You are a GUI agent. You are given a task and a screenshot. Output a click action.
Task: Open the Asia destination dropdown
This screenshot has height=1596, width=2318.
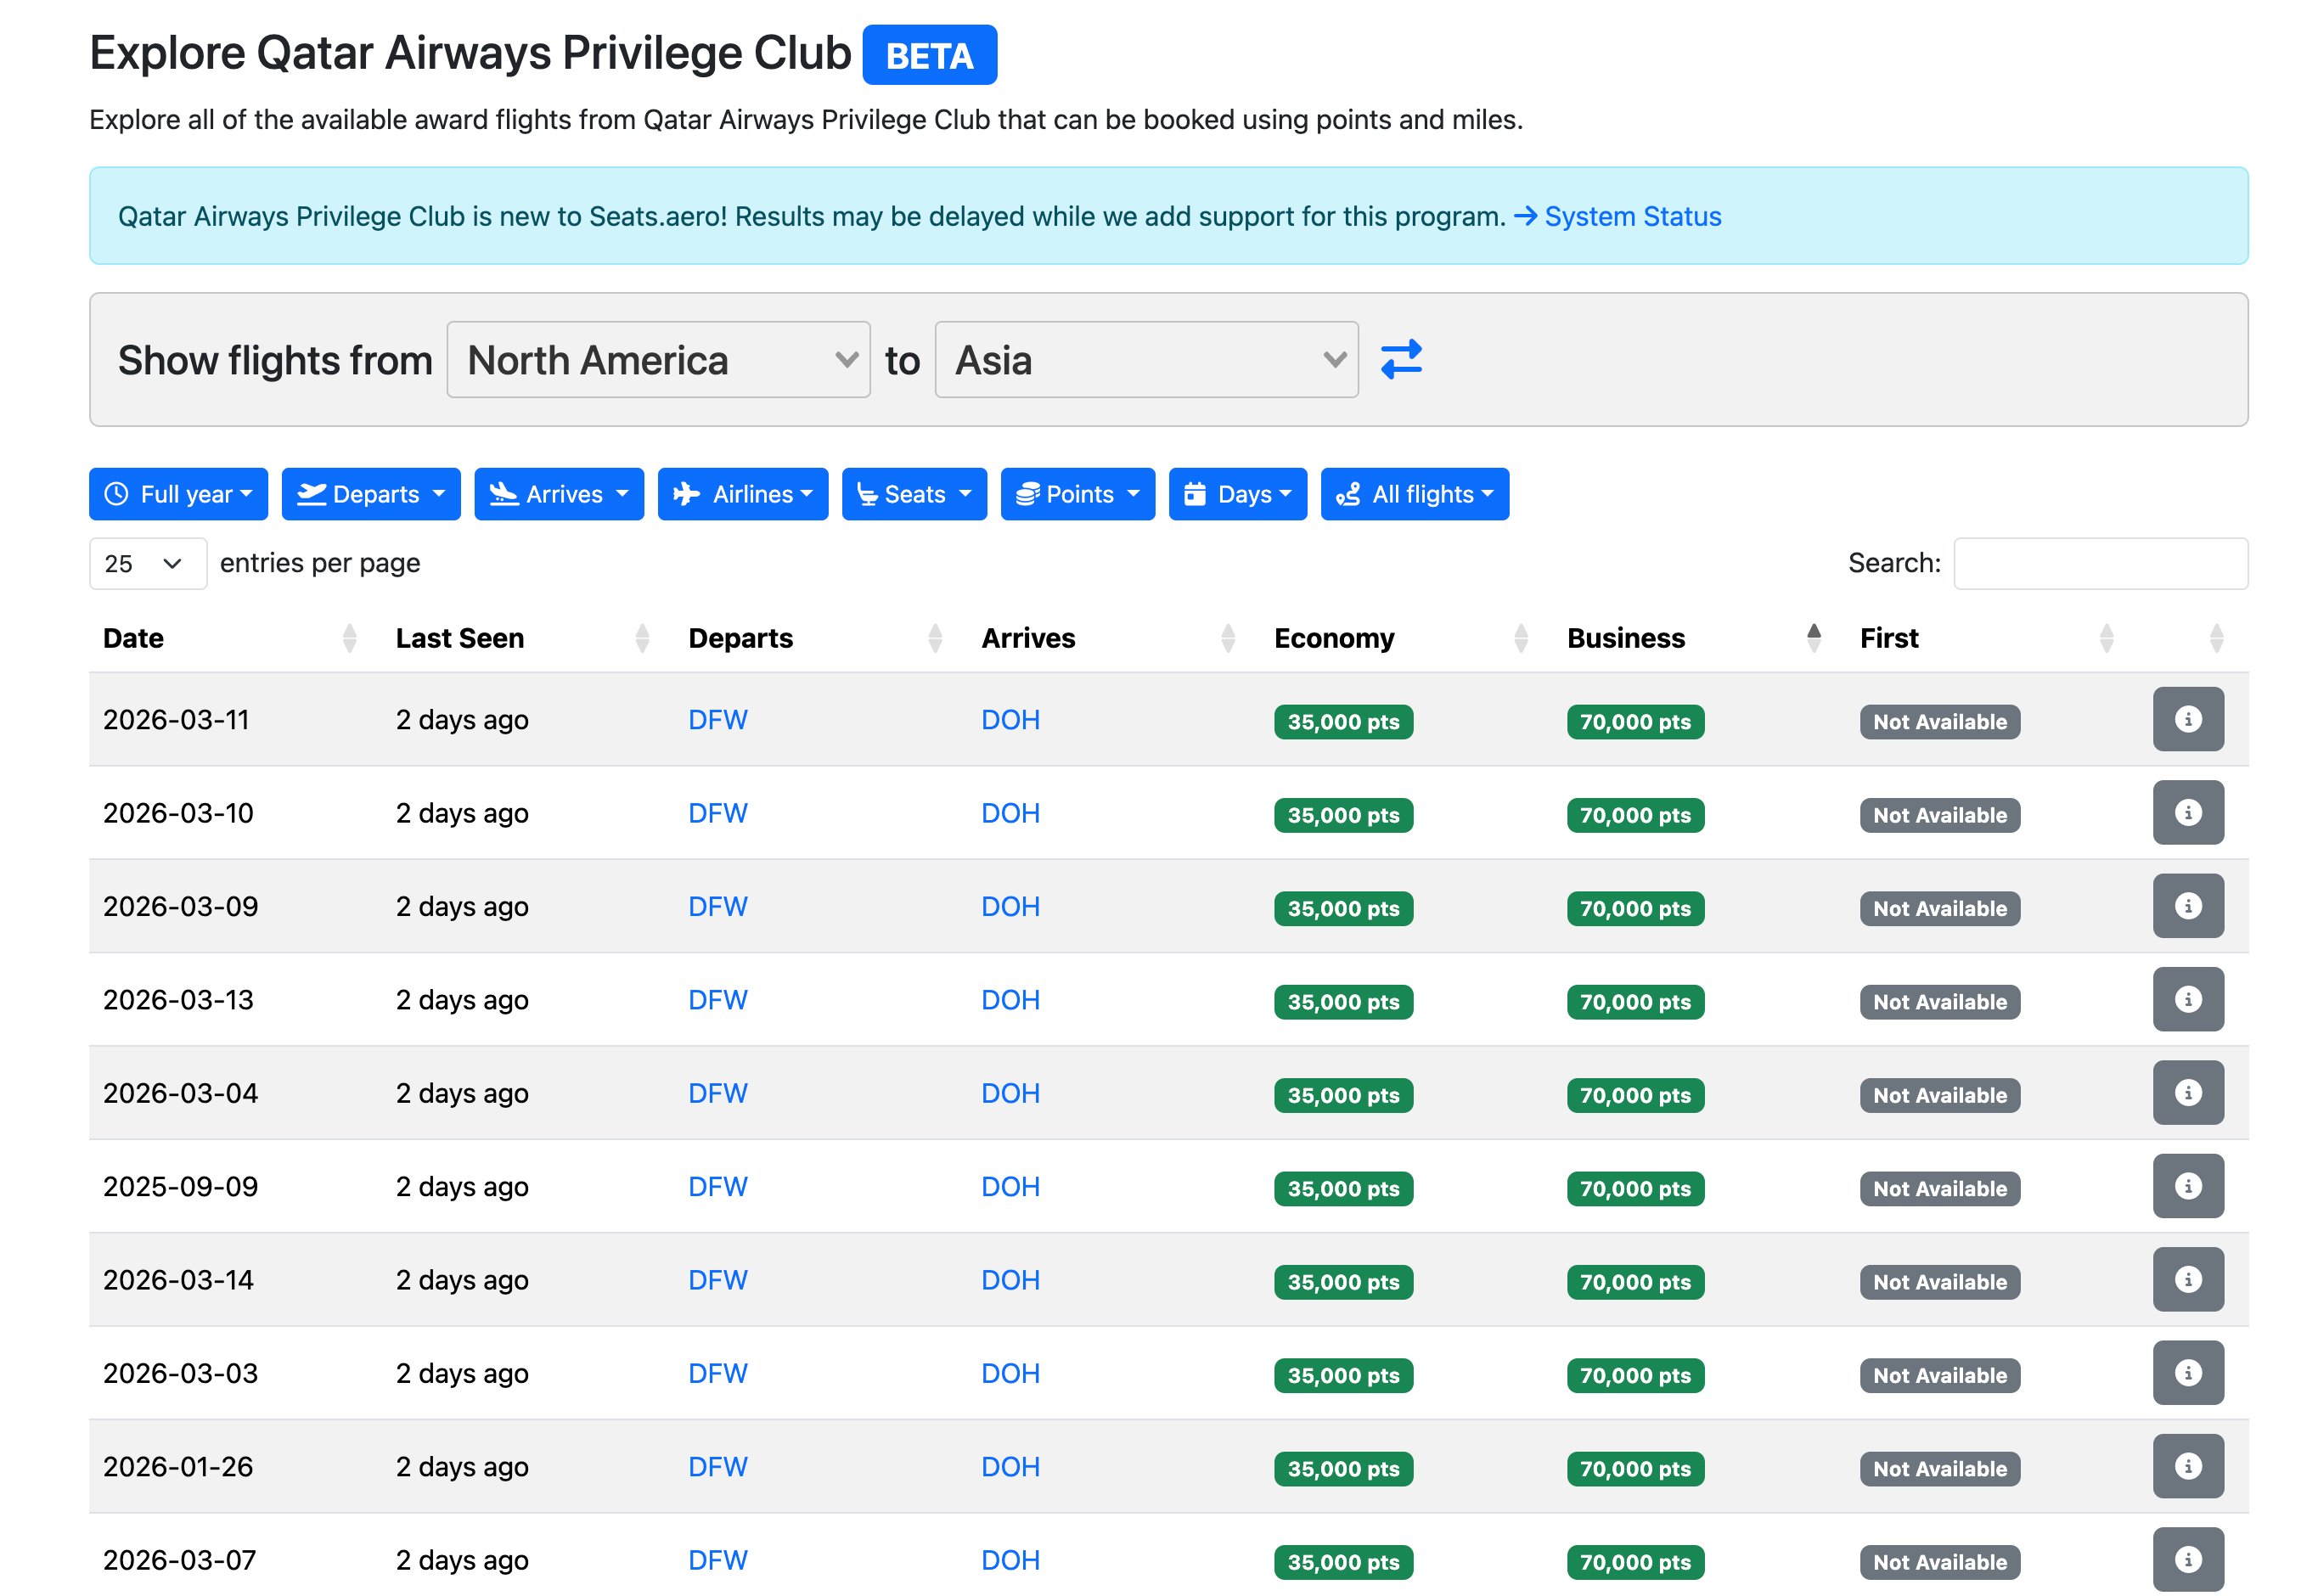[1145, 360]
